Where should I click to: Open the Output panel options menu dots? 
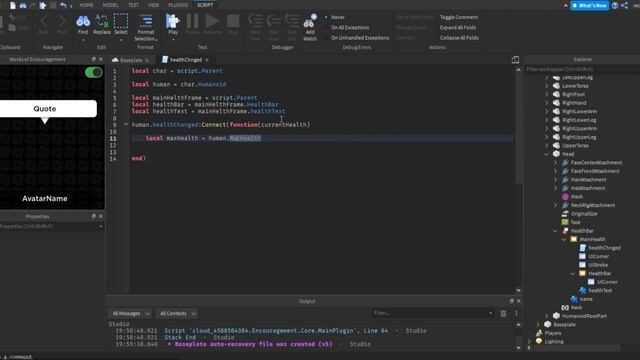(516, 313)
